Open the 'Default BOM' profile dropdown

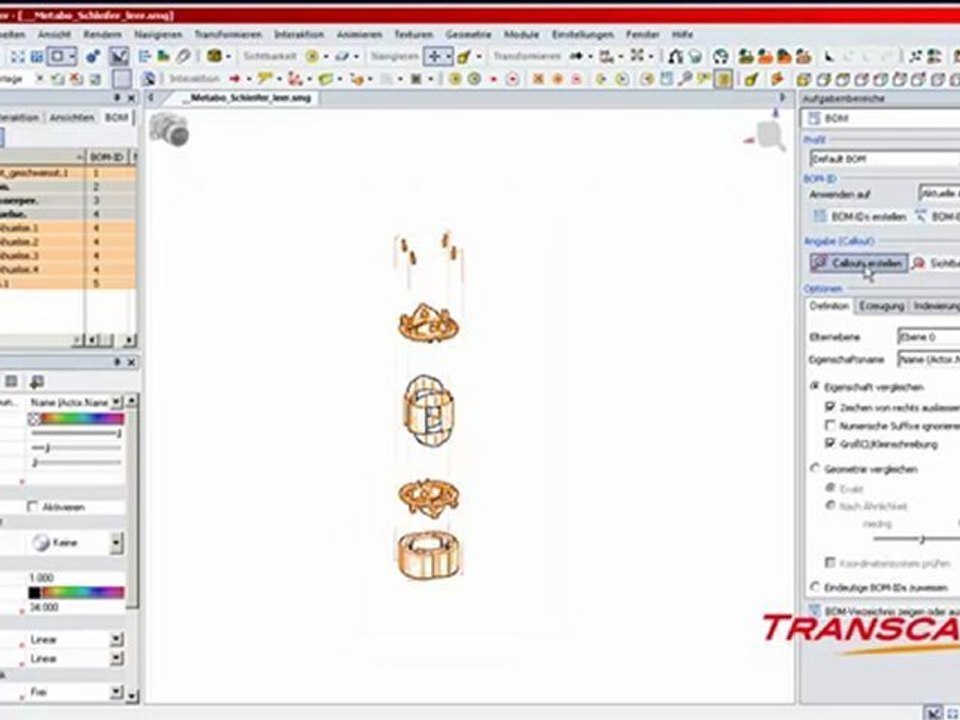[884, 159]
